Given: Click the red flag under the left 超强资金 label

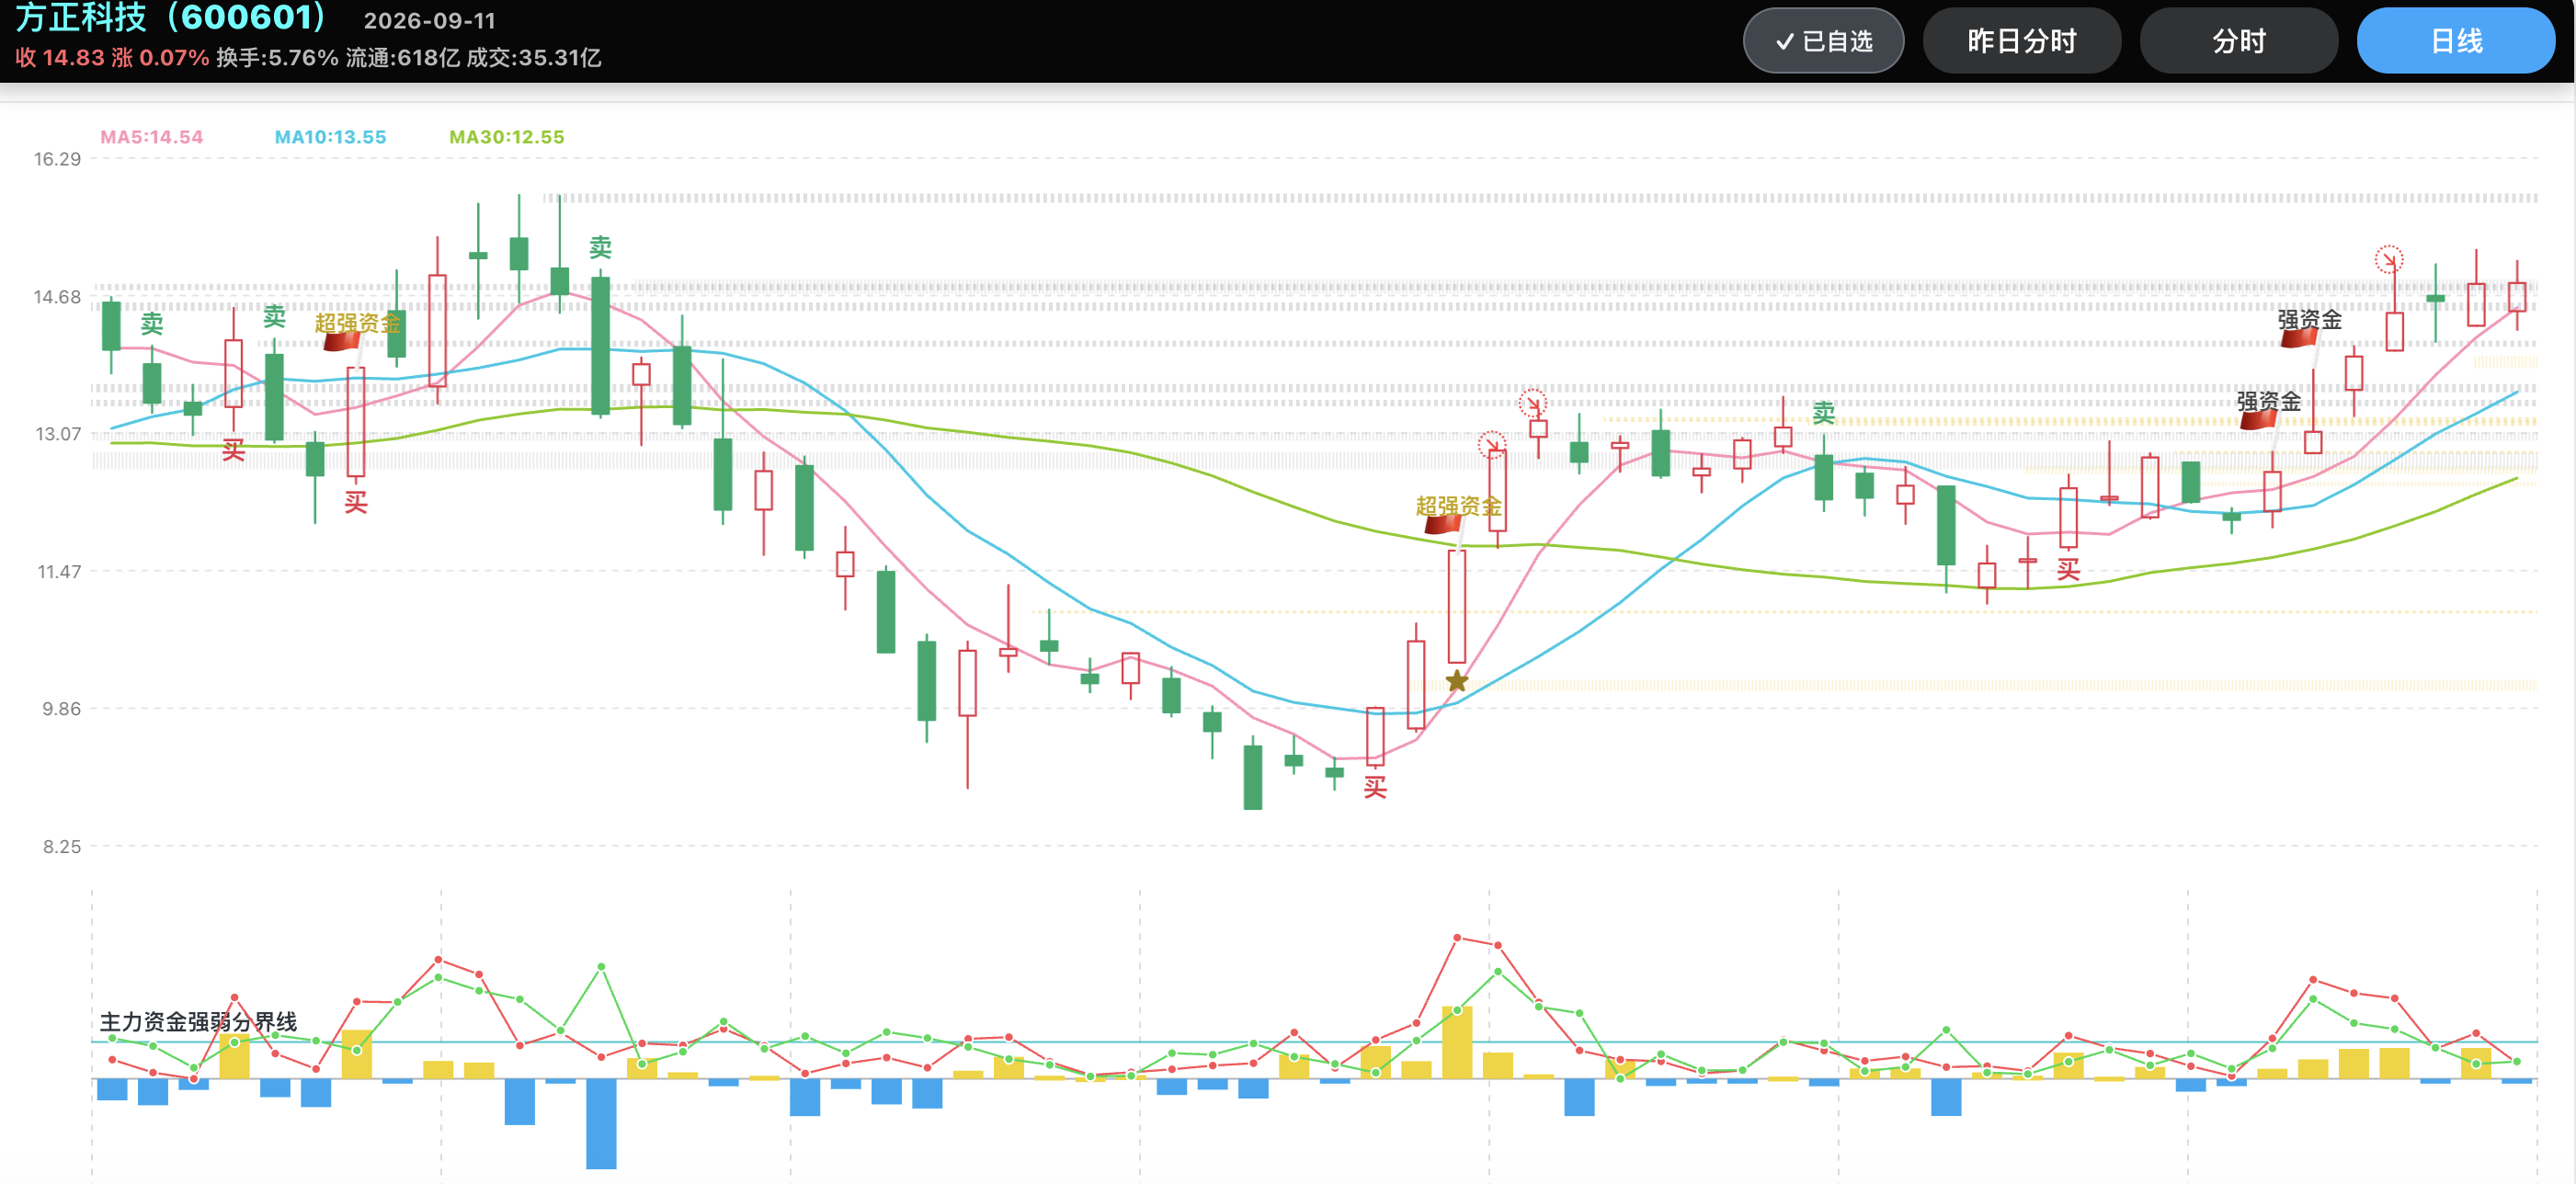Looking at the screenshot, I should pos(342,342).
